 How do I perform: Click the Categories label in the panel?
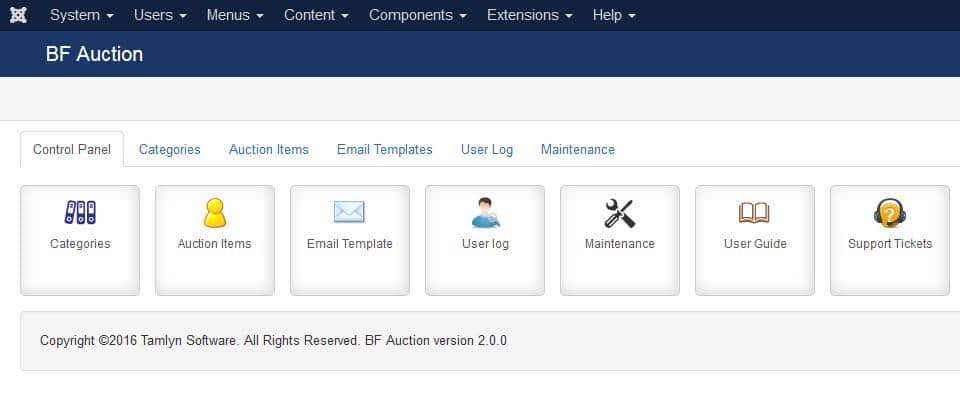point(80,244)
